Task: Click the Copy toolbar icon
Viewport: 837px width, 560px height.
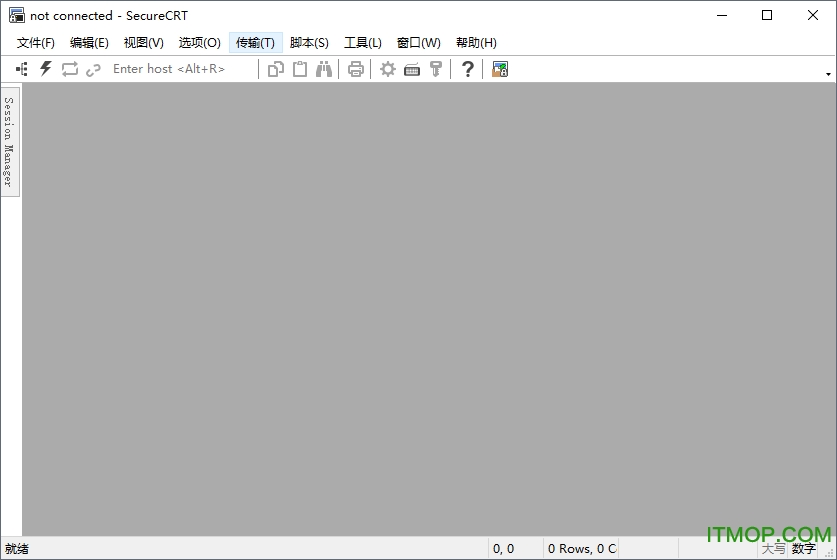Action: 275,69
